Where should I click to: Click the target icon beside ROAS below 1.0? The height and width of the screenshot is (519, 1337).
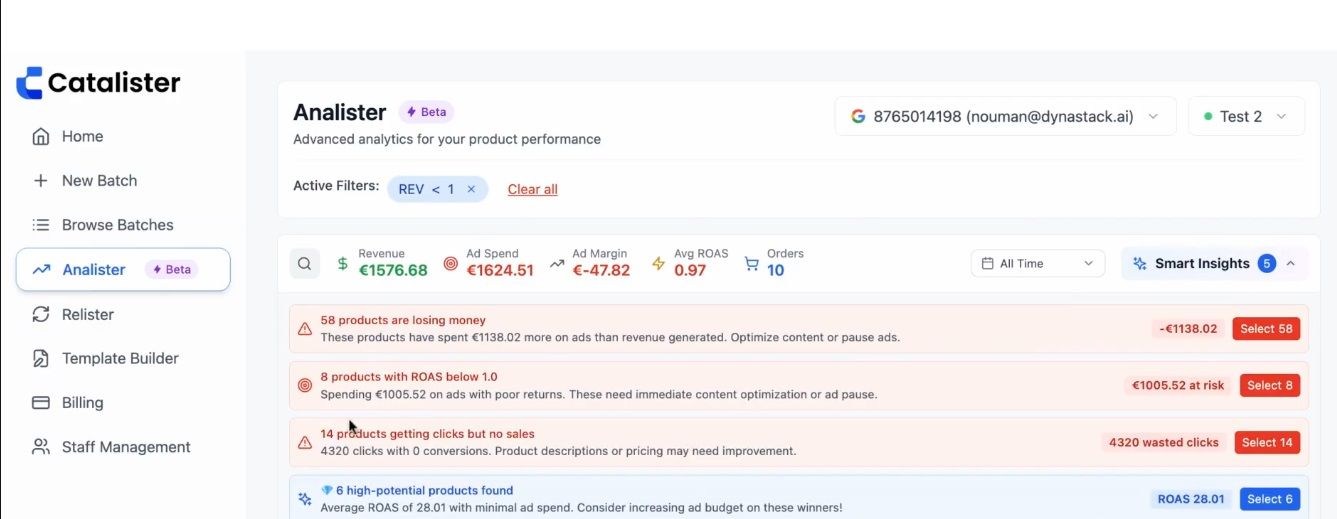pyautogui.click(x=305, y=385)
